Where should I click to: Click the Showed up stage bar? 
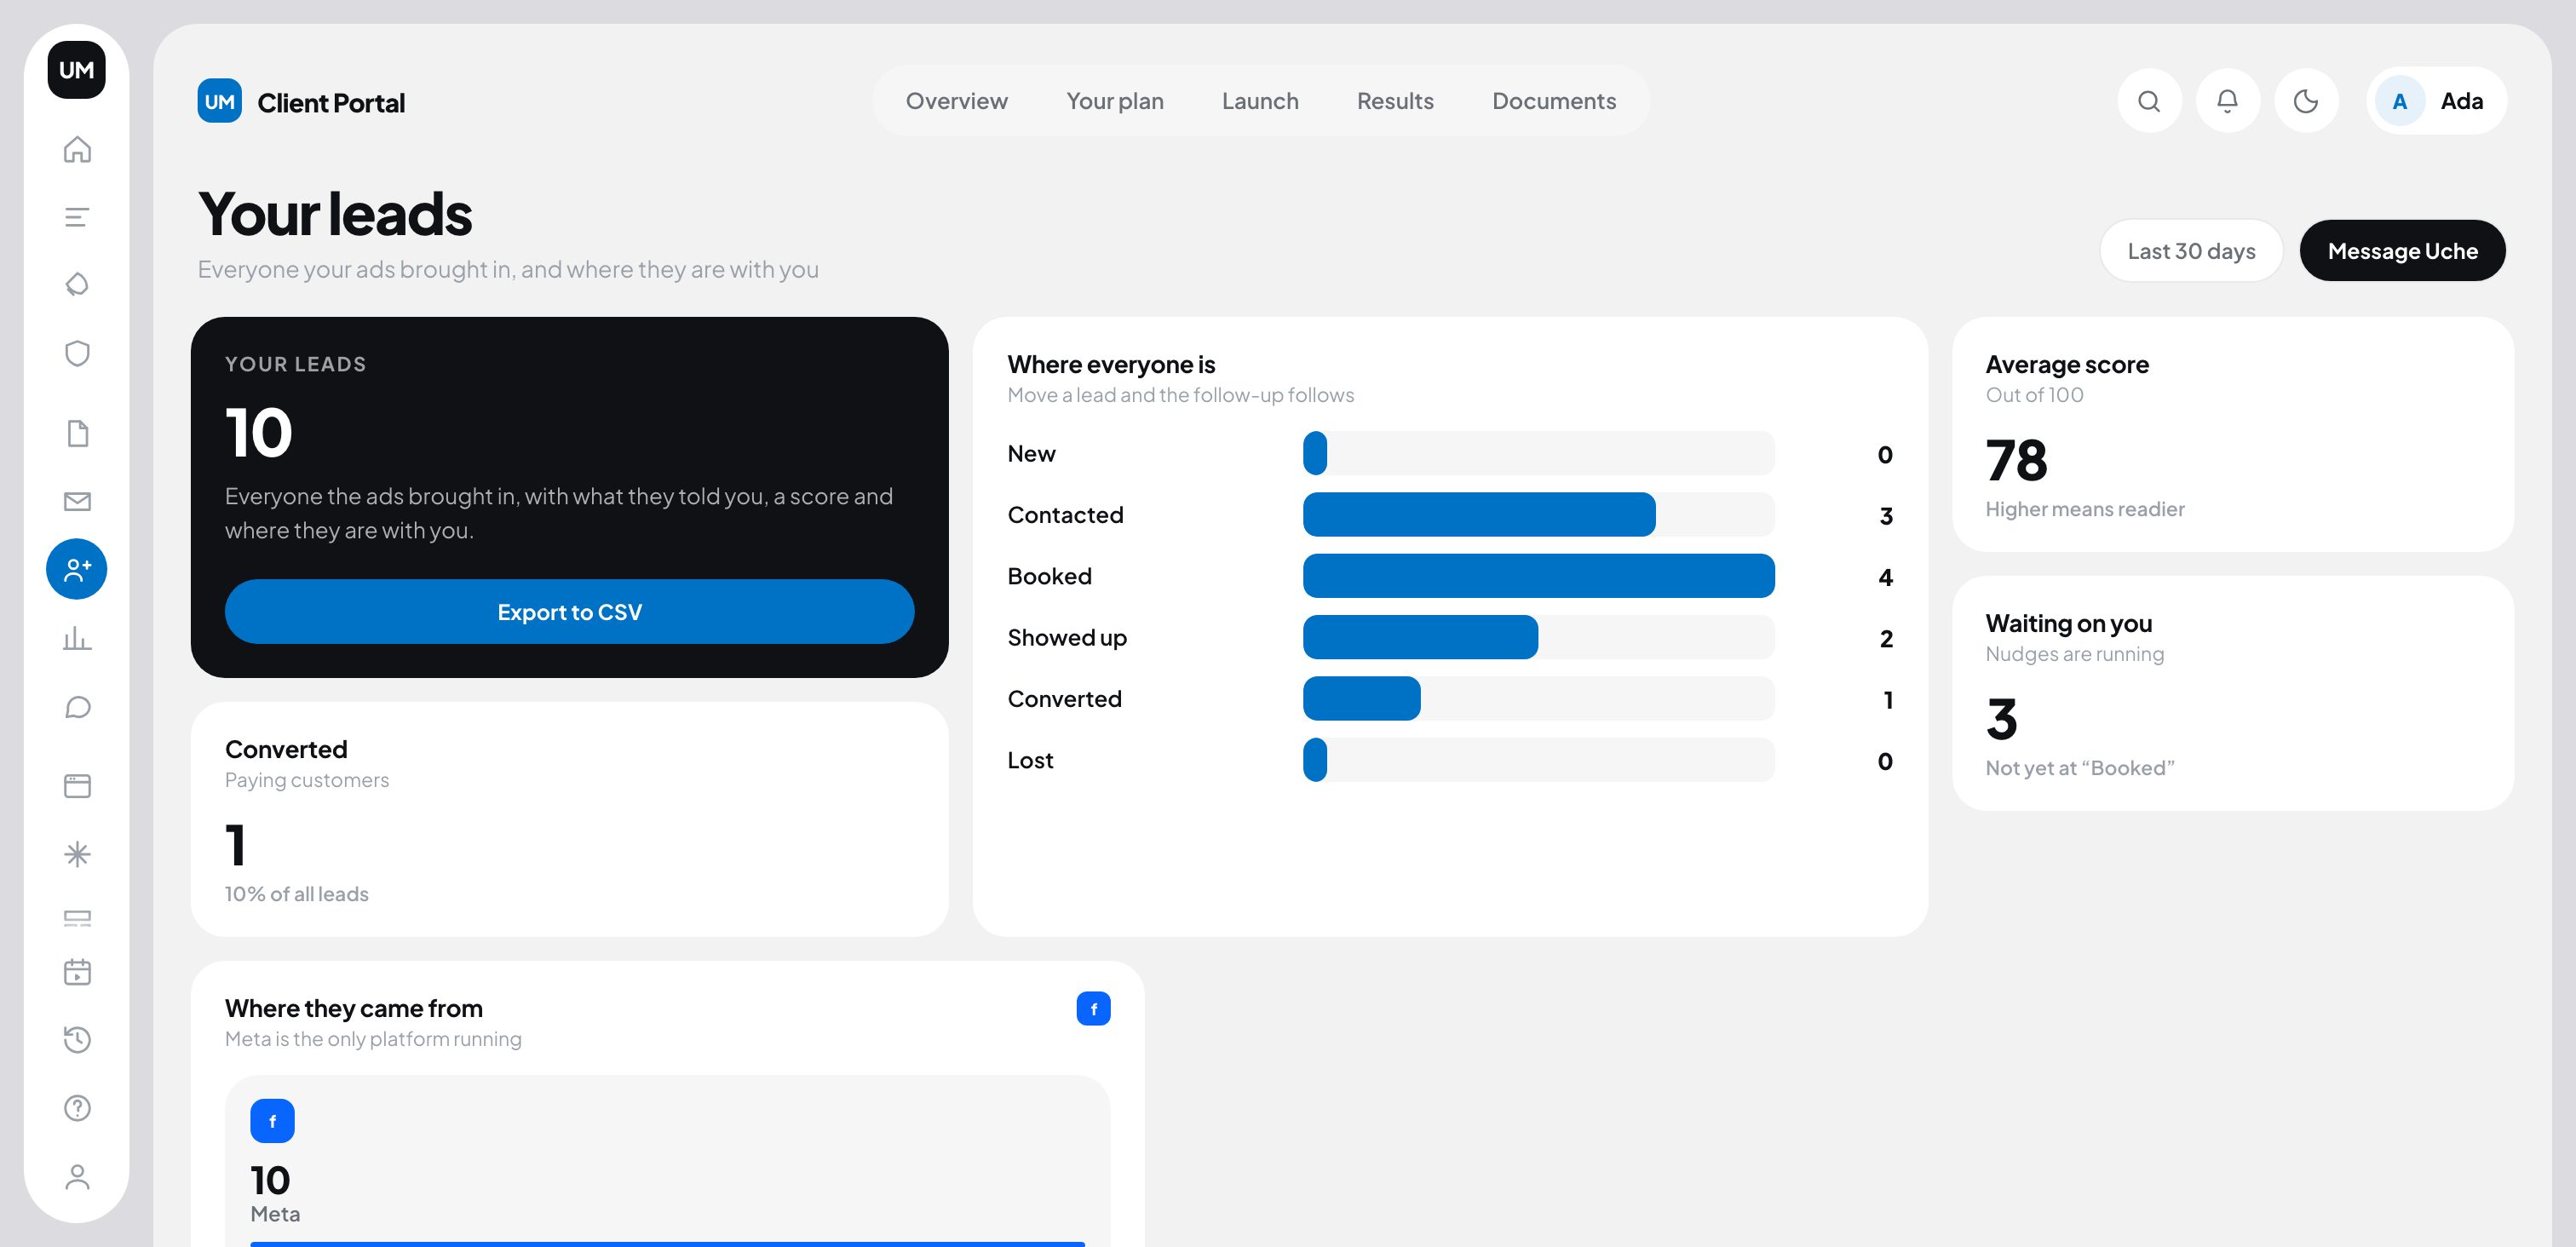[1538, 638]
